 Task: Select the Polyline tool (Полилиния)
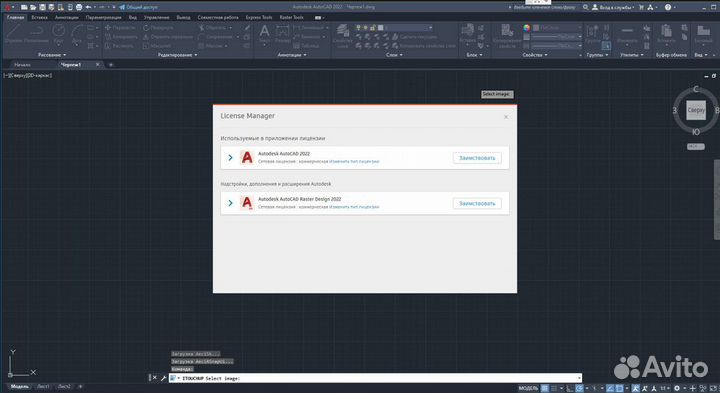click(x=36, y=34)
